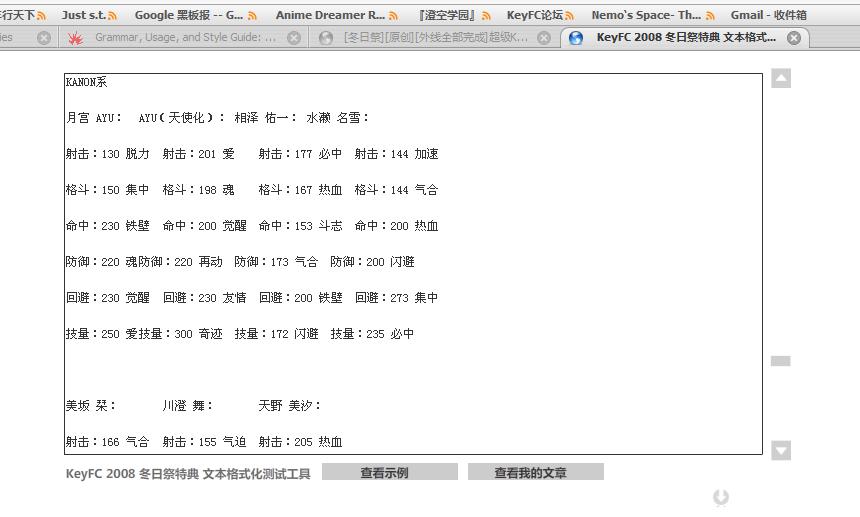
Task: Open Anime Dreamer R... bookmark
Action: [330, 15]
